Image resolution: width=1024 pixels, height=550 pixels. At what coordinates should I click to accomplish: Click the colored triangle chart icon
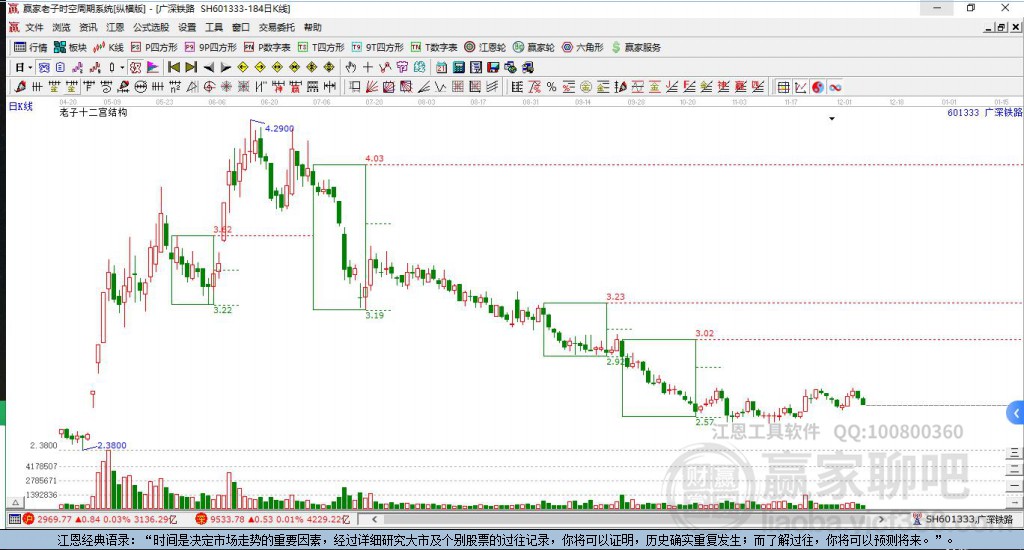tap(153, 67)
